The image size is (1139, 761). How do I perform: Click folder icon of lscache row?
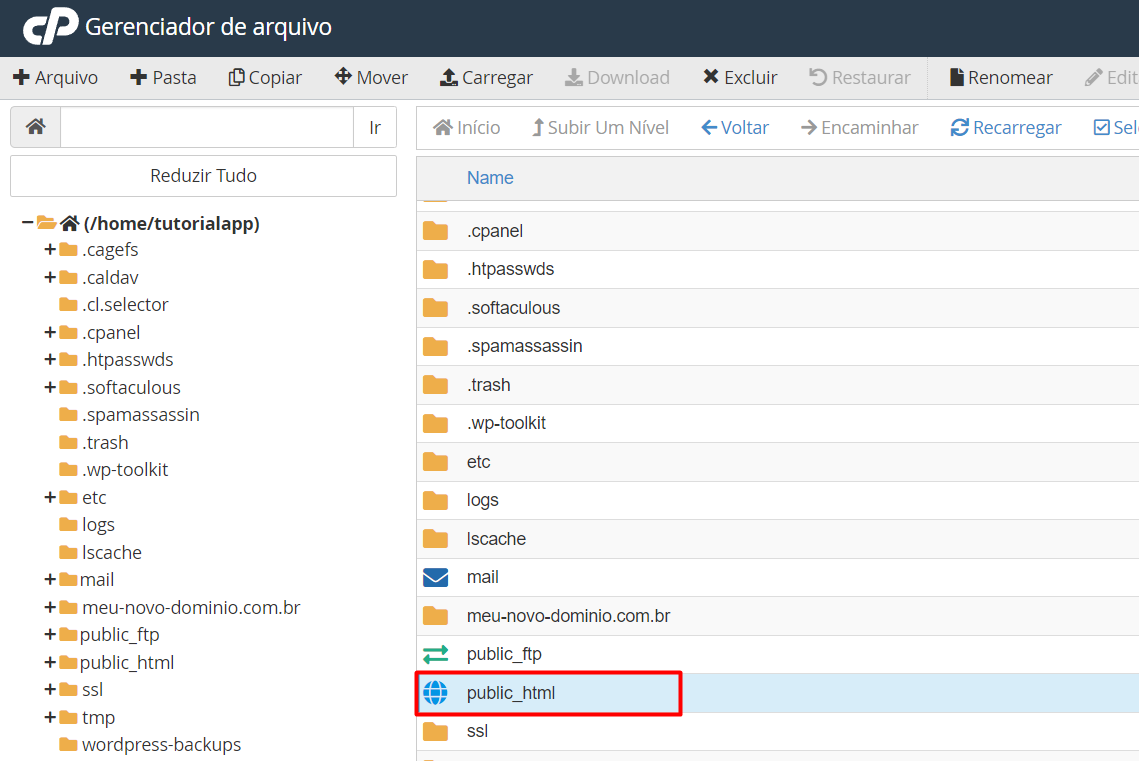tap(435, 539)
